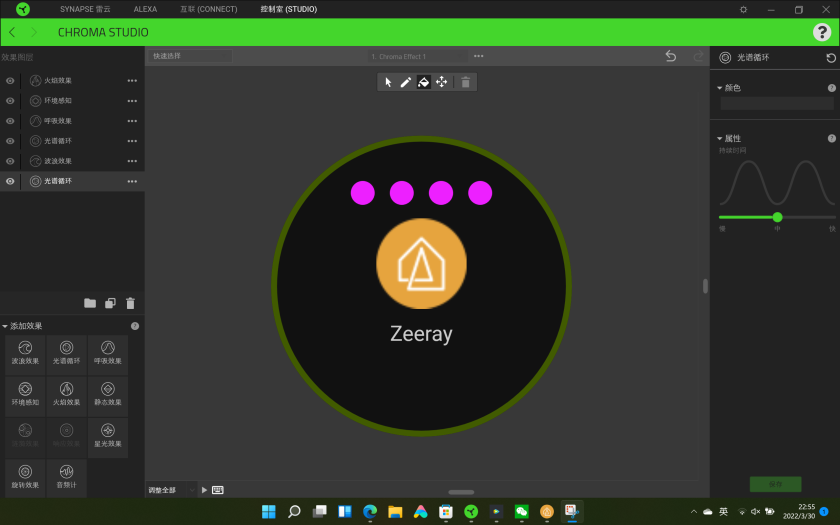Click the orange Zeeray device logo
Viewport: 840px width, 525px height.
pyautogui.click(x=421, y=263)
